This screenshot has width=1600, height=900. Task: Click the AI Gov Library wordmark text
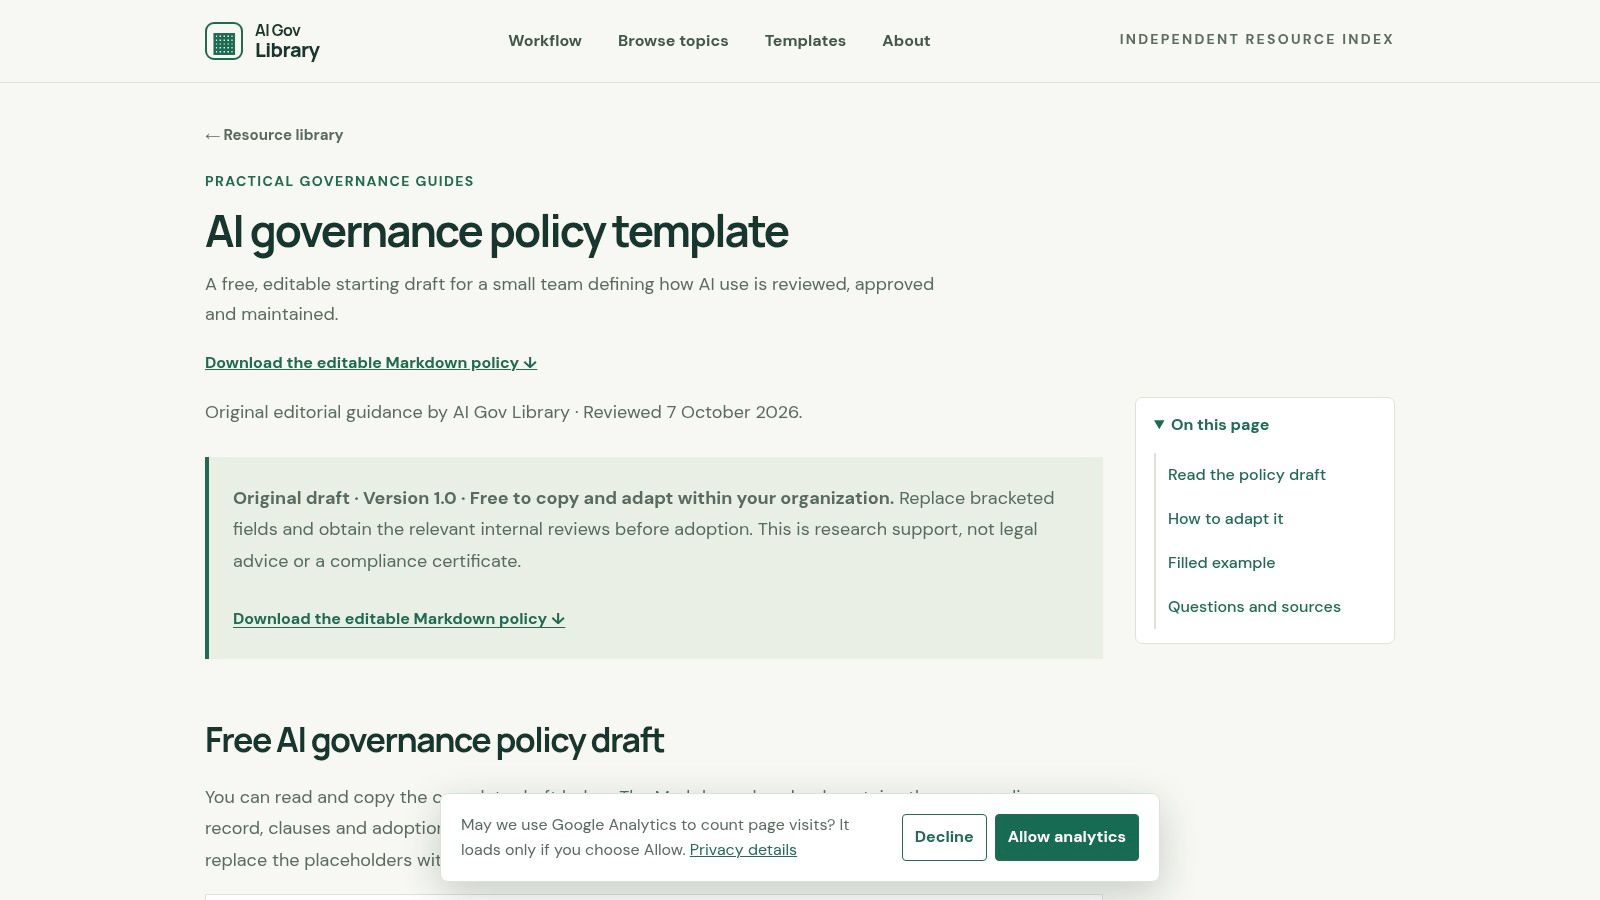click(x=287, y=41)
